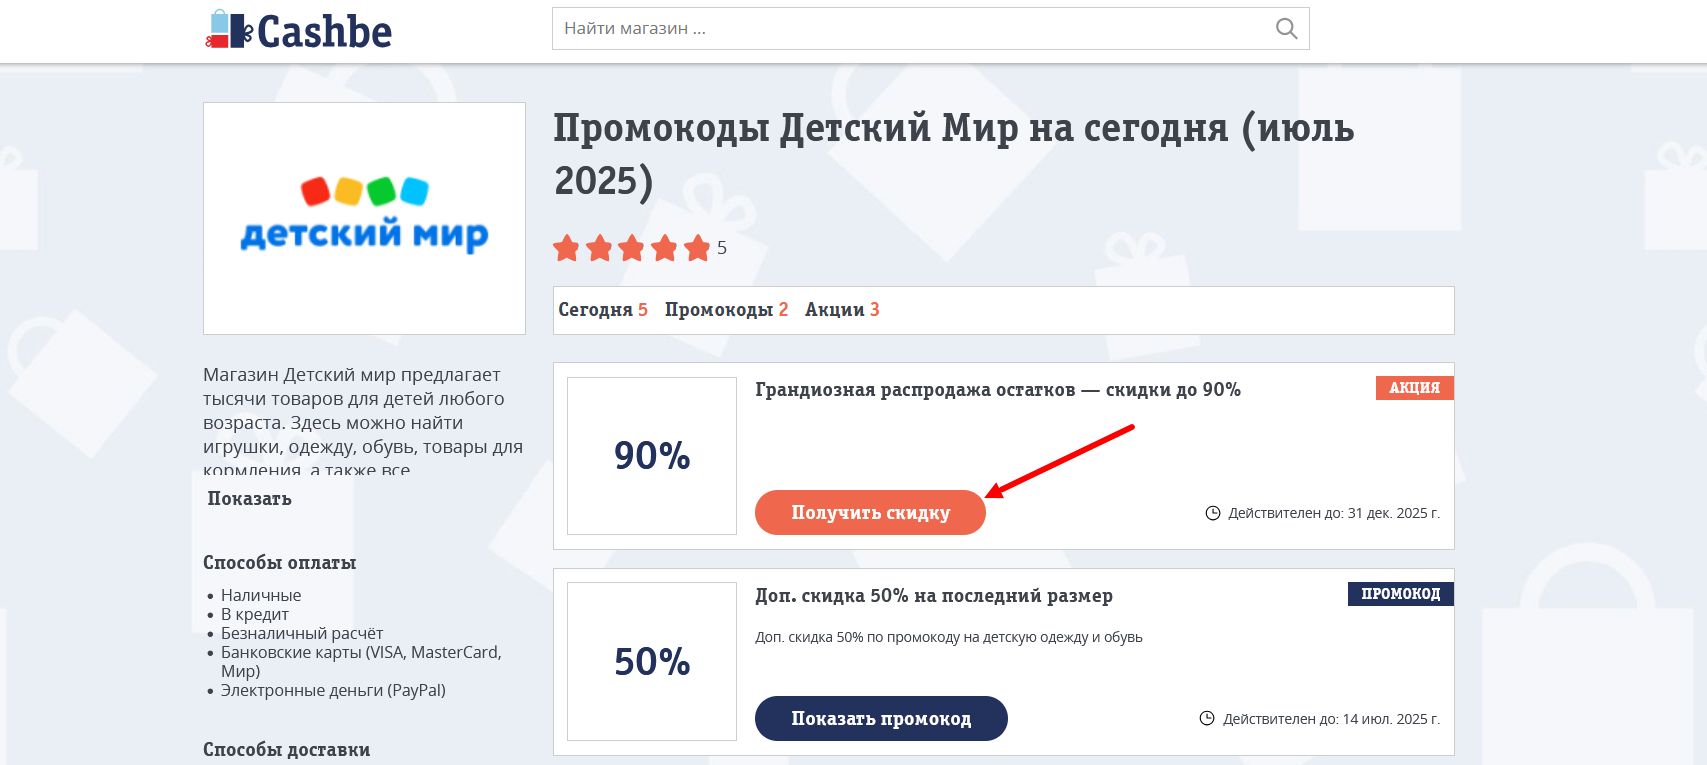Switch to the 'Промокоды 2' tab
The height and width of the screenshot is (765, 1707).
[726, 310]
